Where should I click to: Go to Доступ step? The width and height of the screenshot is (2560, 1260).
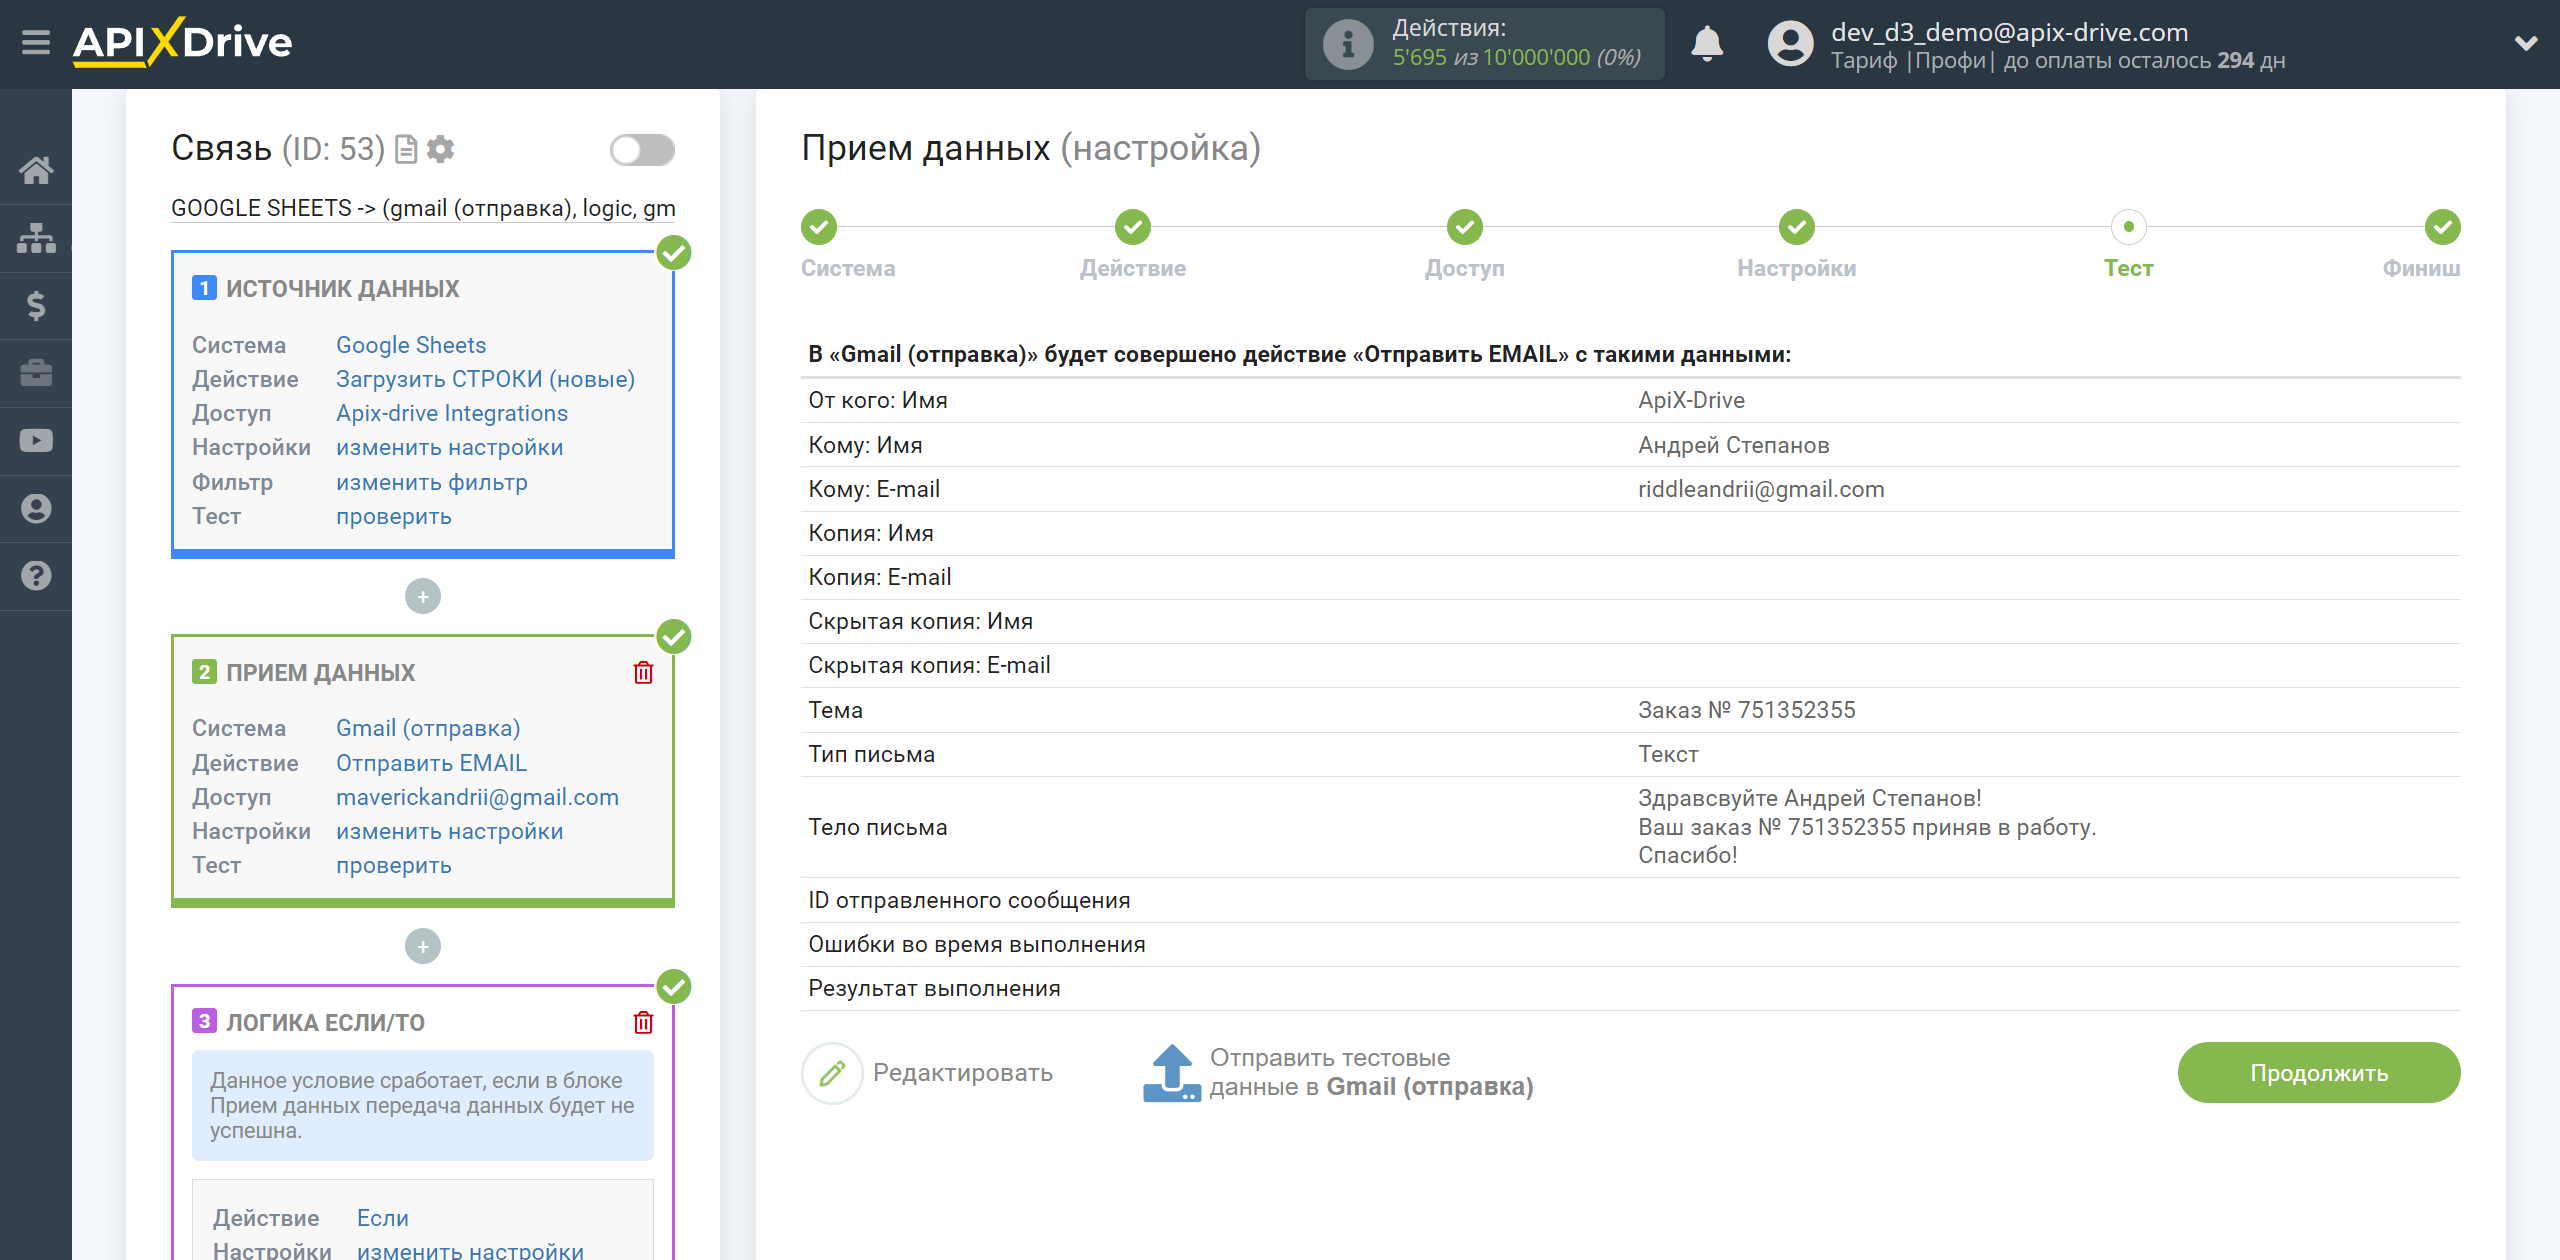pyautogui.click(x=1465, y=227)
